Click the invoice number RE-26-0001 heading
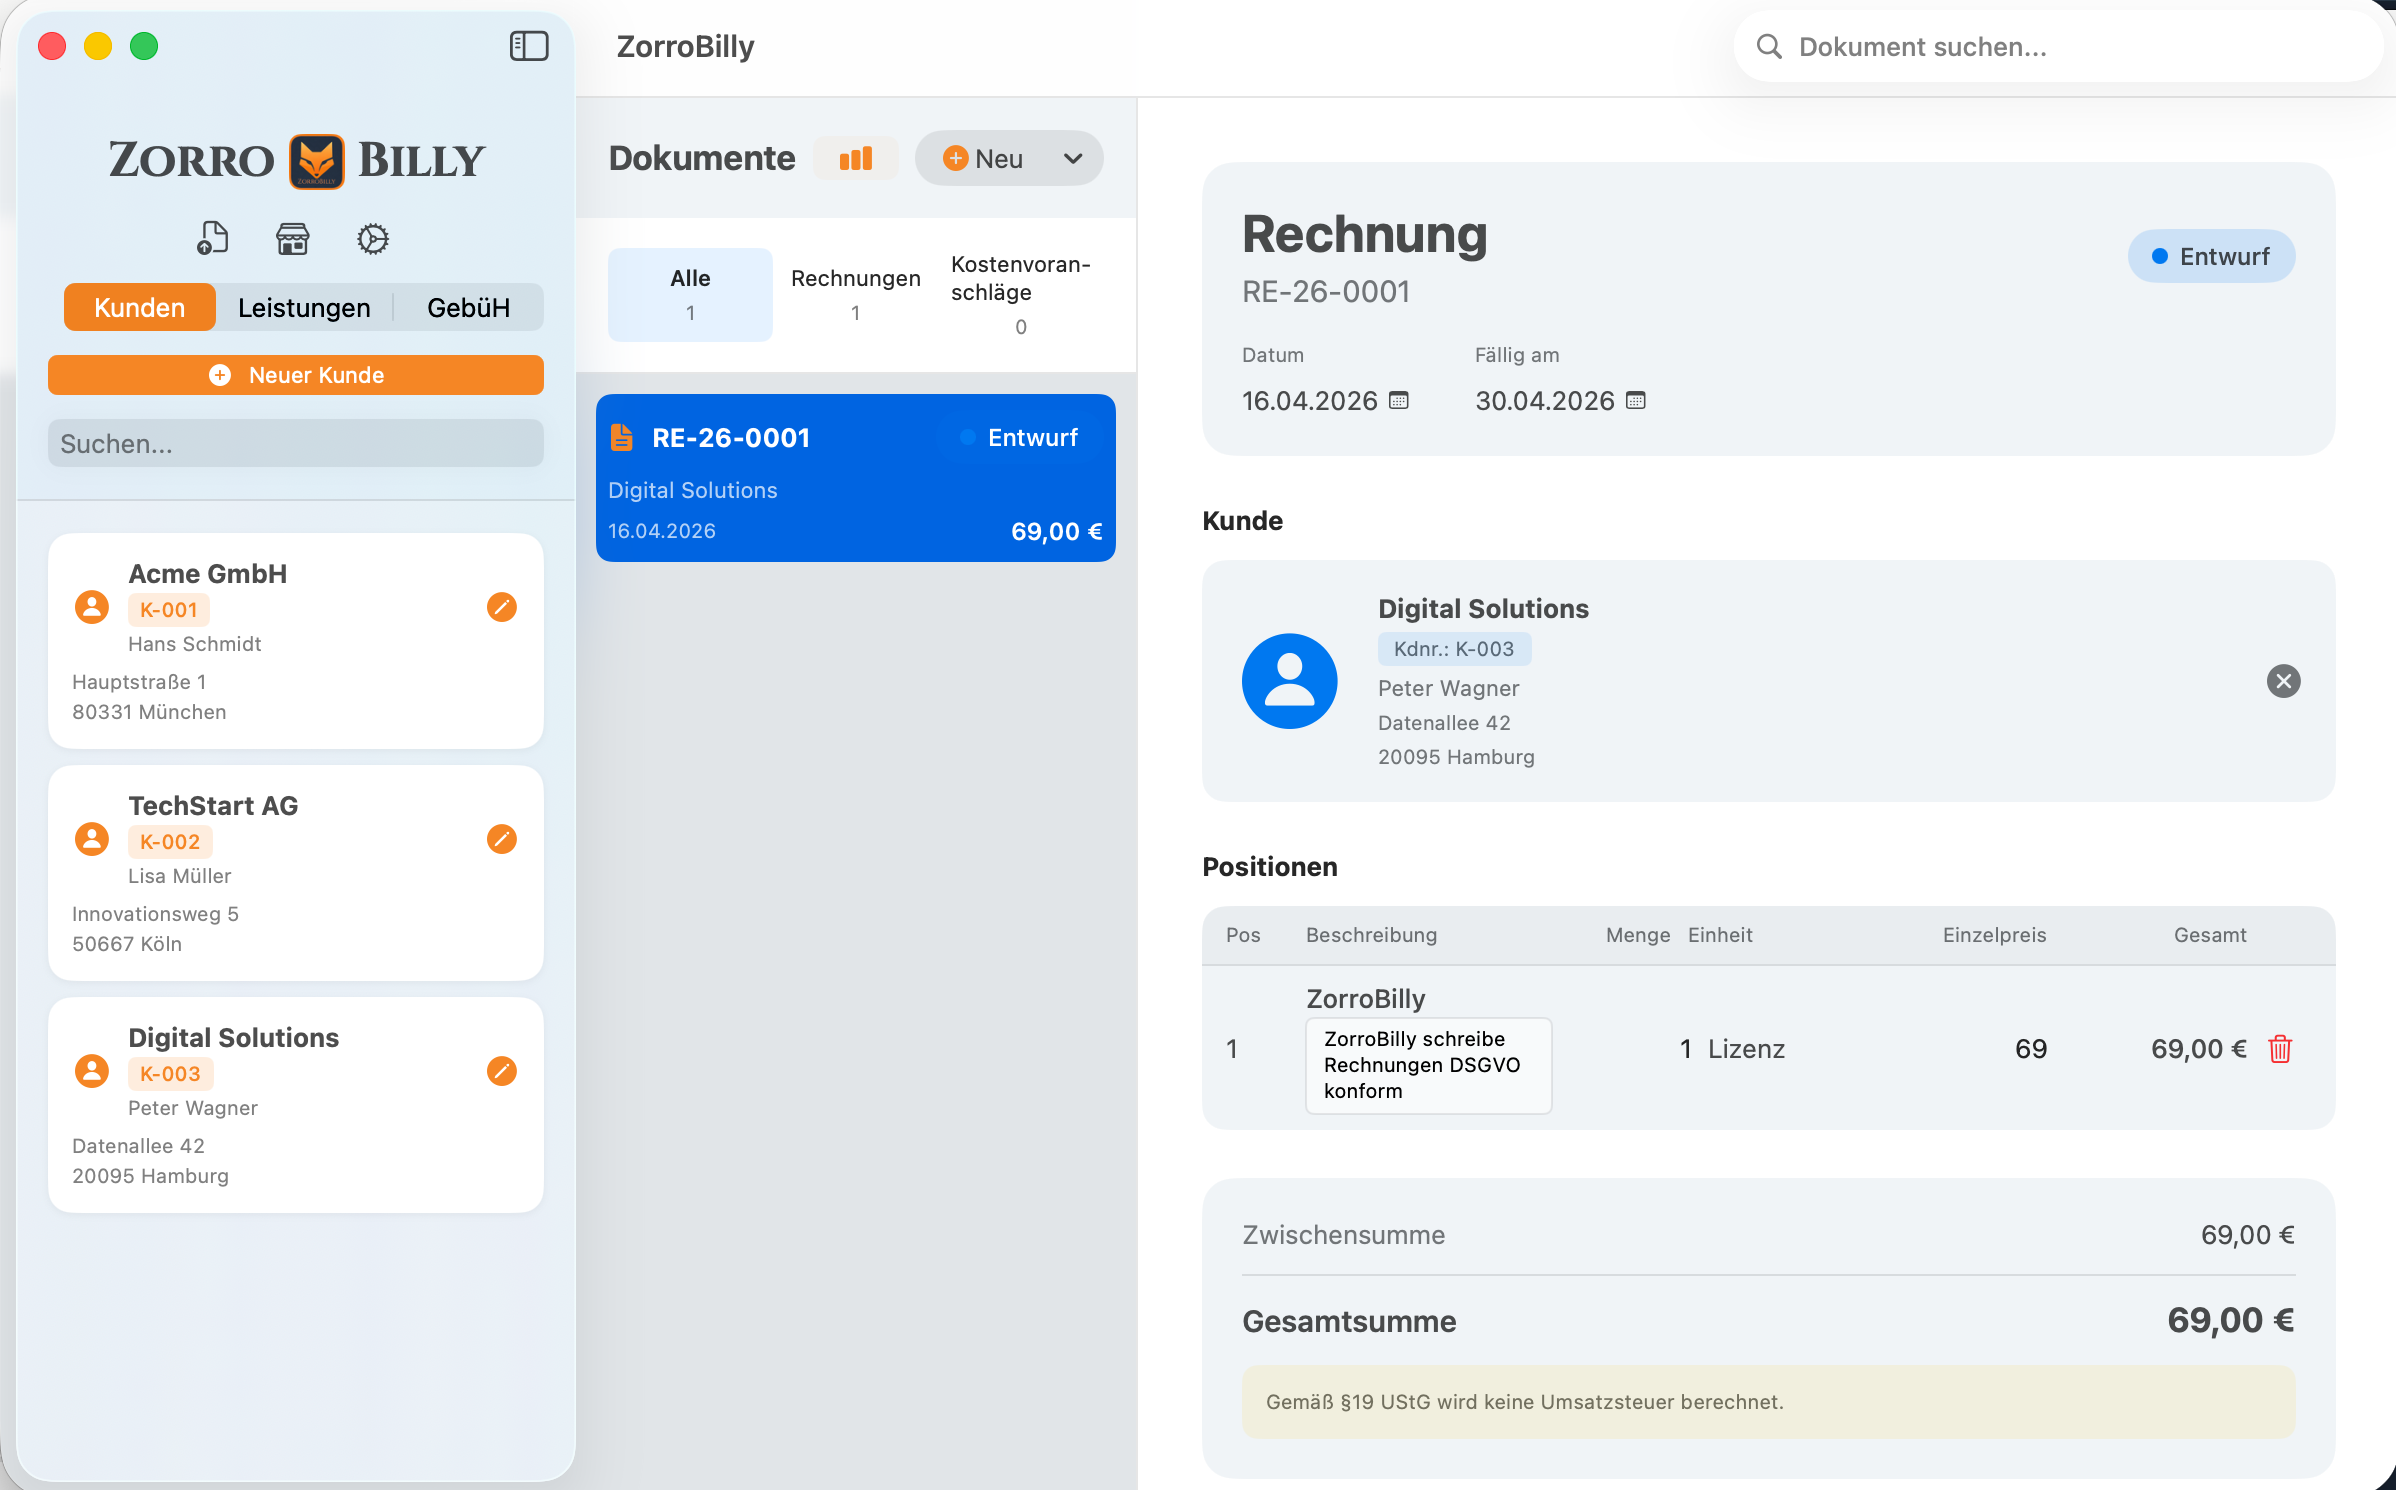 (1326, 292)
